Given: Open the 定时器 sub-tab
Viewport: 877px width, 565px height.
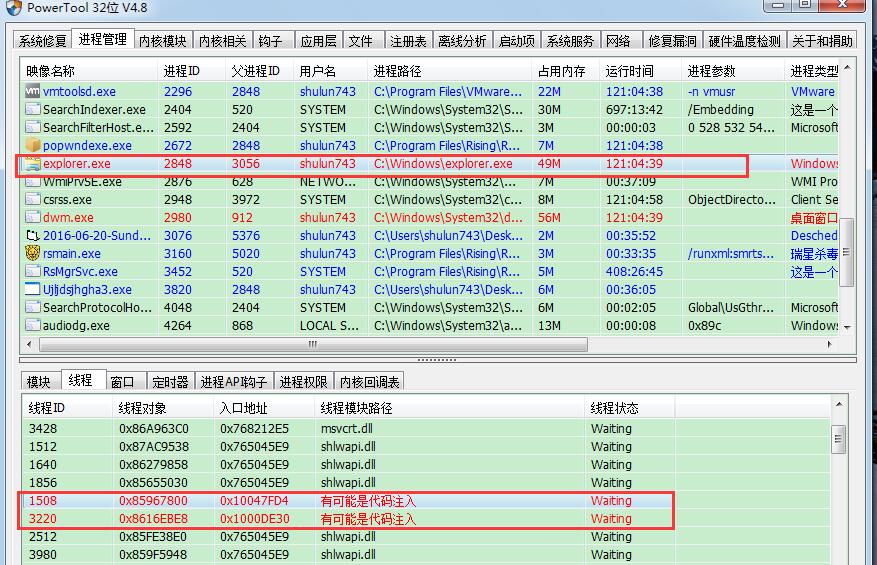Looking at the screenshot, I should point(170,382).
